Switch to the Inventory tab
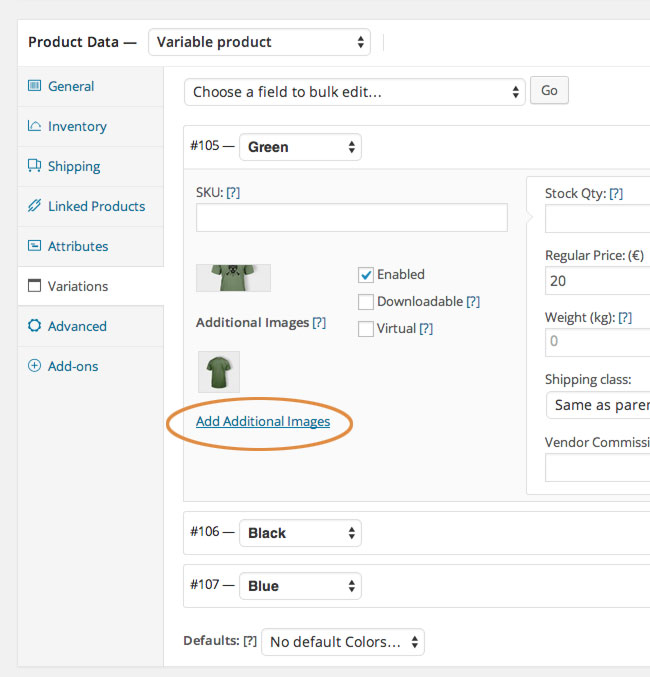 [x=77, y=126]
